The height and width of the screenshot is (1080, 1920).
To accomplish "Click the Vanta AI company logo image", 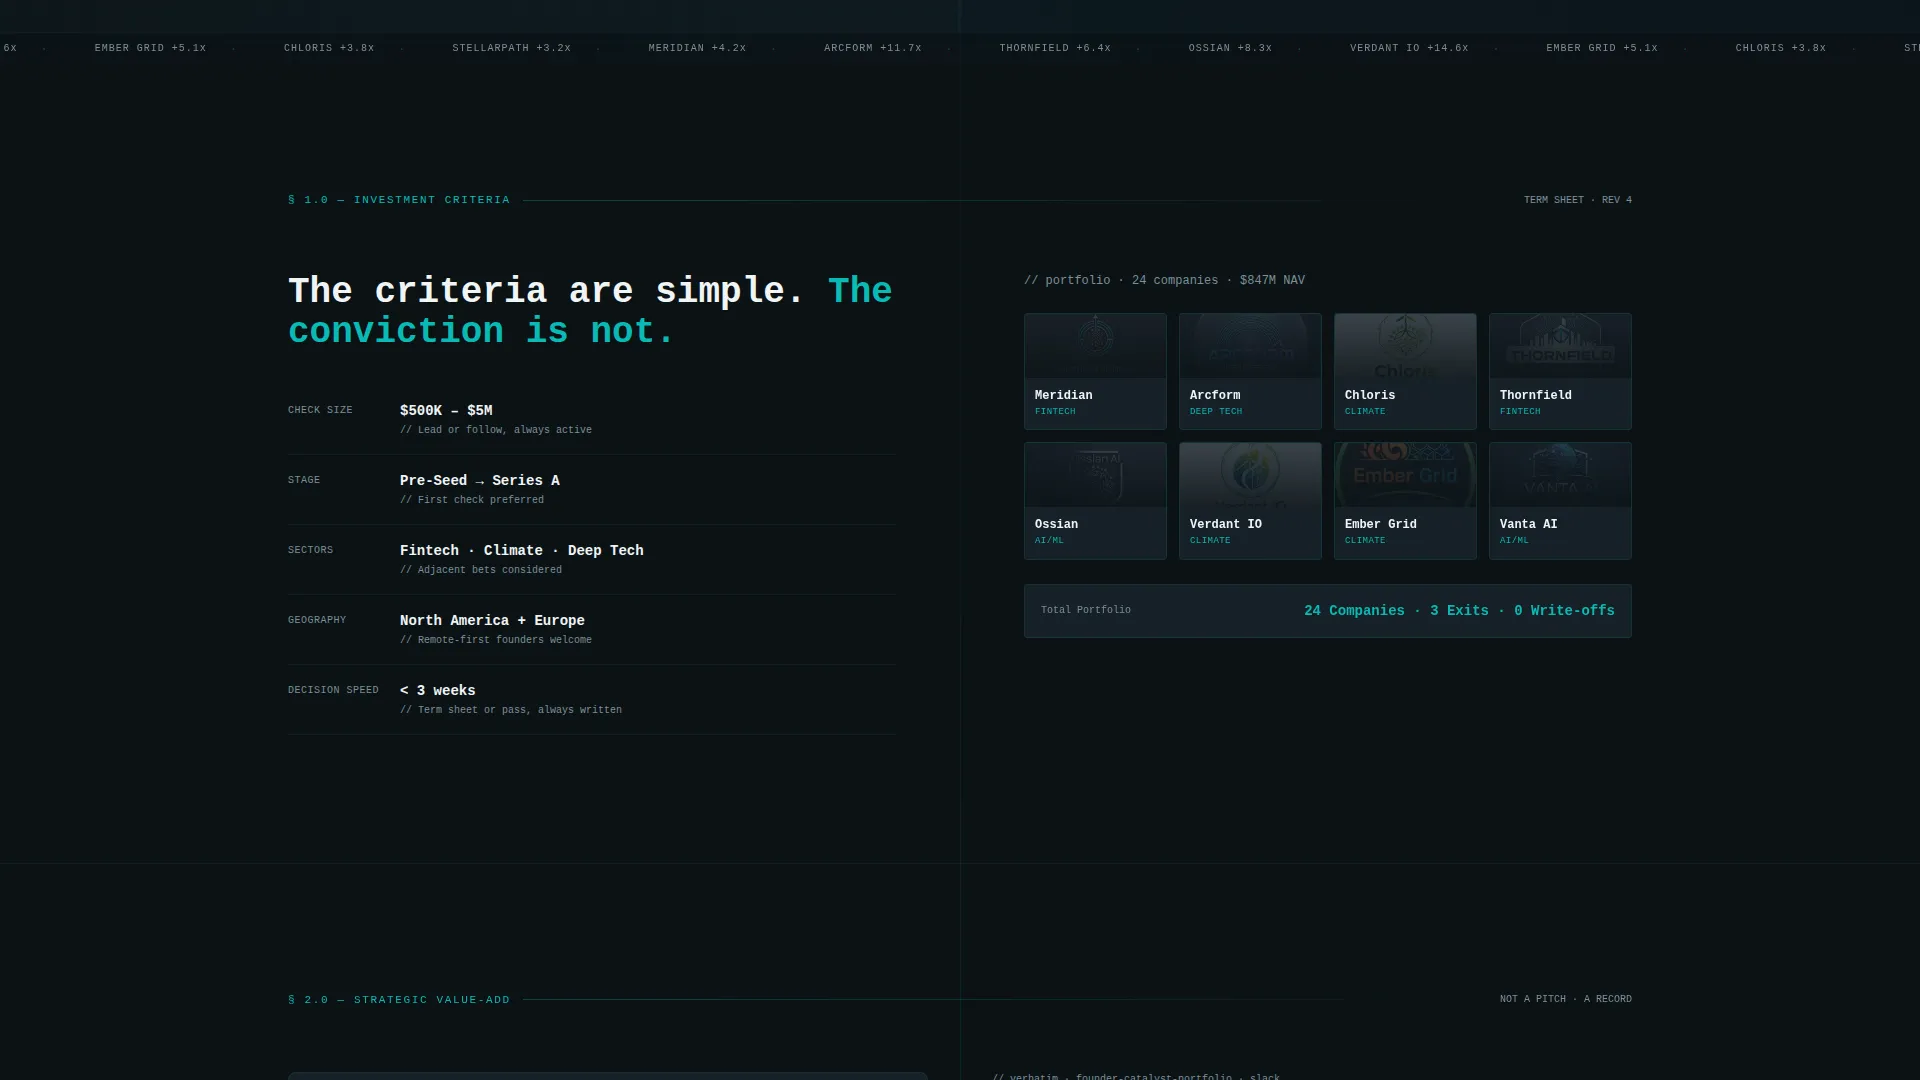I will pos(1560,475).
